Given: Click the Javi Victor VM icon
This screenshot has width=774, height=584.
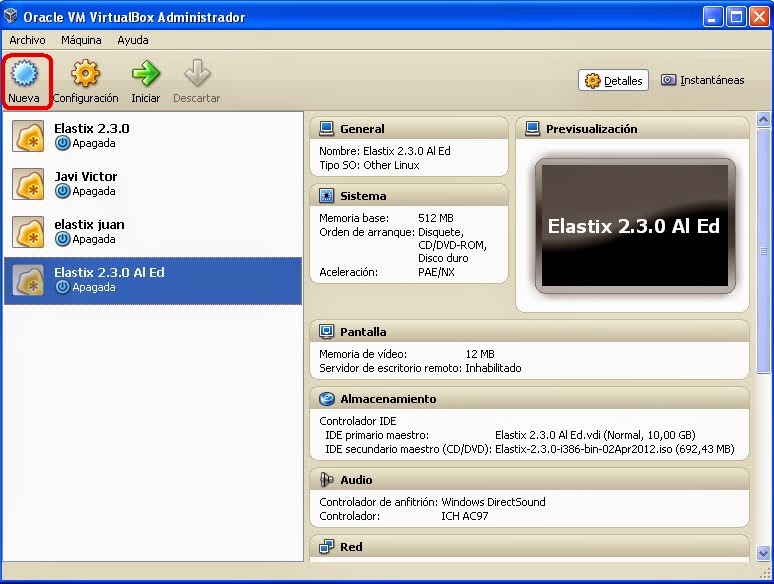Looking at the screenshot, I should coord(28,184).
